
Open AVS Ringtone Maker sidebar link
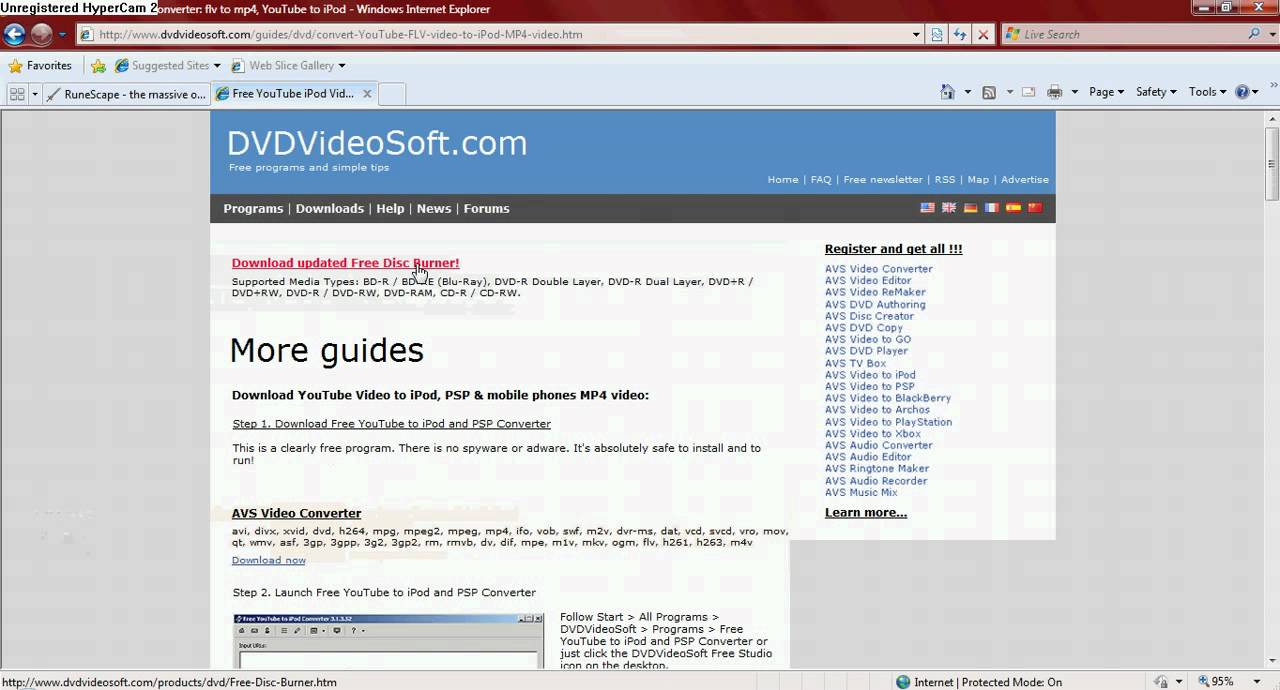877,468
